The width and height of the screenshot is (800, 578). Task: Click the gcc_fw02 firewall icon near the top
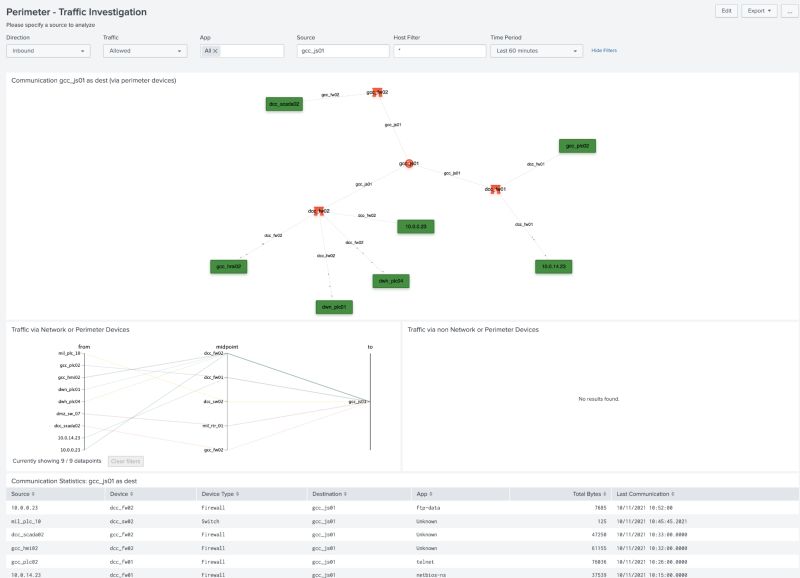tap(375, 92)
